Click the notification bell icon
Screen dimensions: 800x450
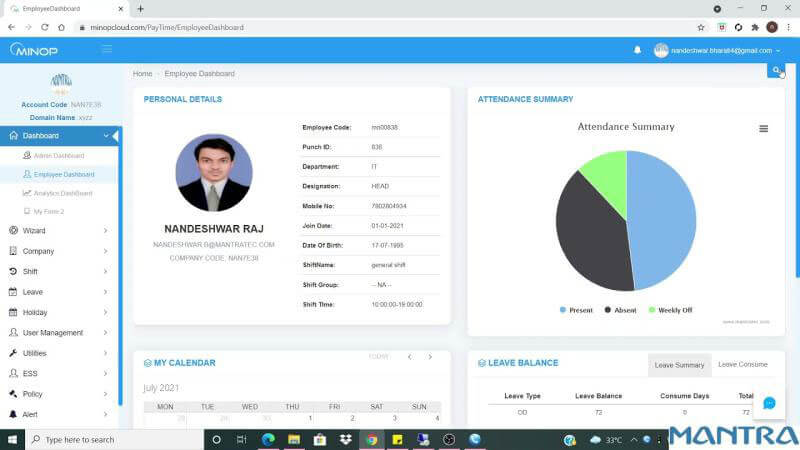click(x=637, y=50)
